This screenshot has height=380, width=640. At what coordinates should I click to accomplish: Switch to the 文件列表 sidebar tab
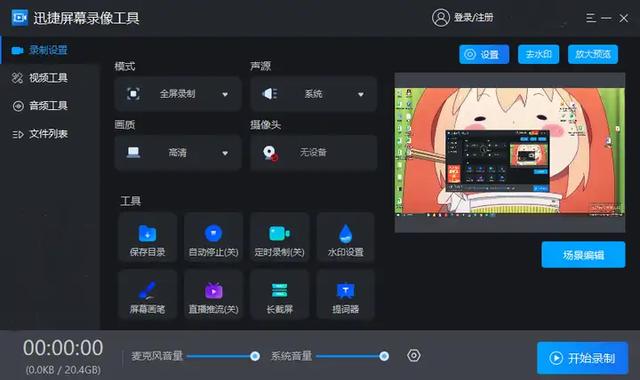click(x=40, y=134)
